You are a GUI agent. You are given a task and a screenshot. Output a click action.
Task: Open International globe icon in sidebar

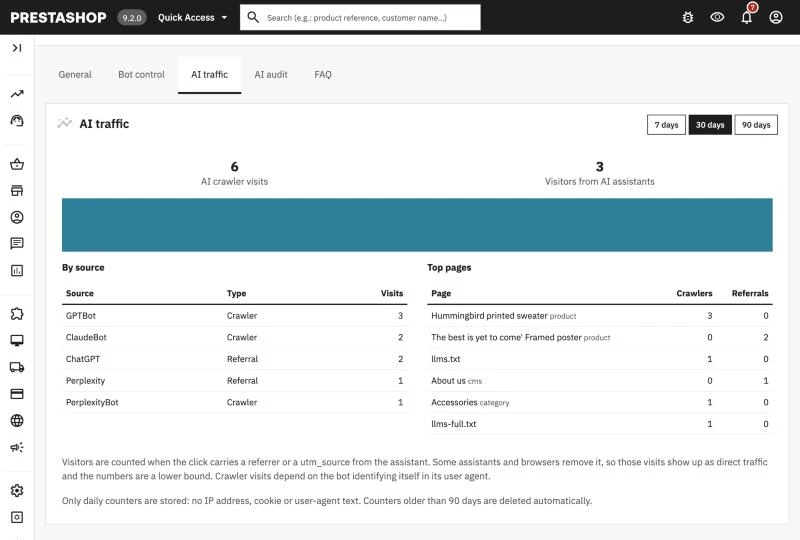coord(17,421)
